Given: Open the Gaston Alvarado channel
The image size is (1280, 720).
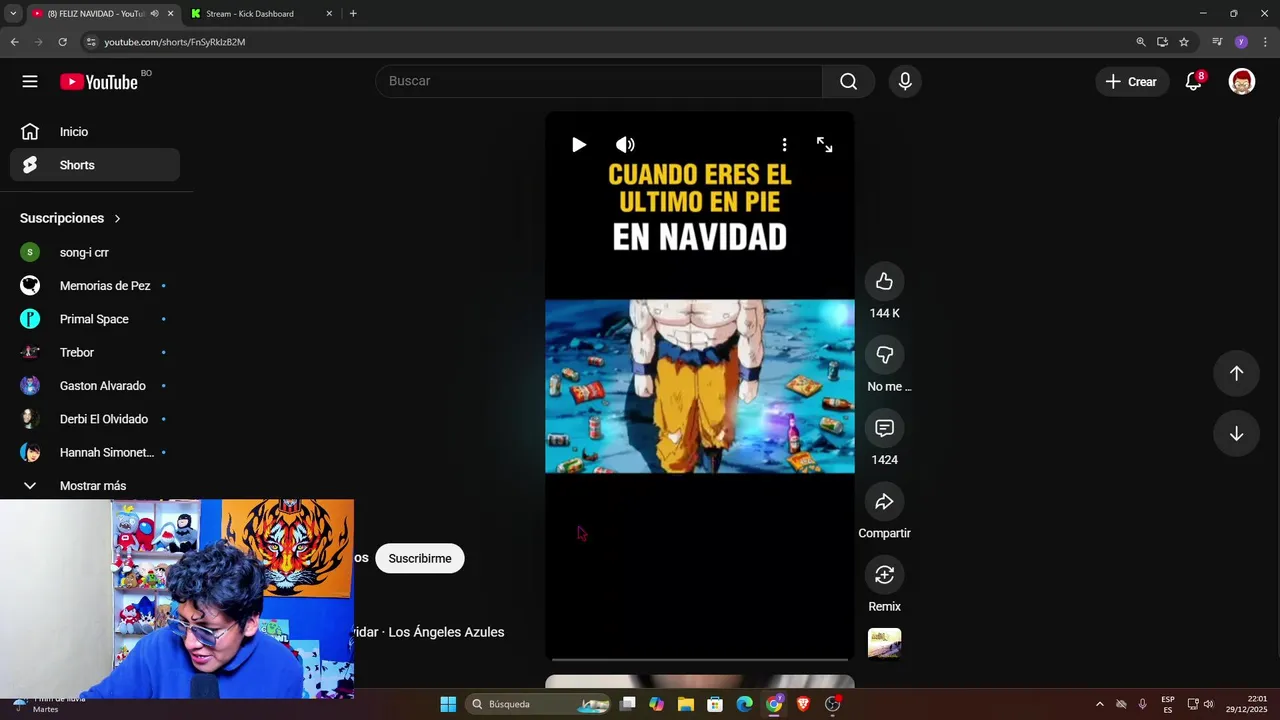Looking at the screenshot, I should tap(95, 386).
